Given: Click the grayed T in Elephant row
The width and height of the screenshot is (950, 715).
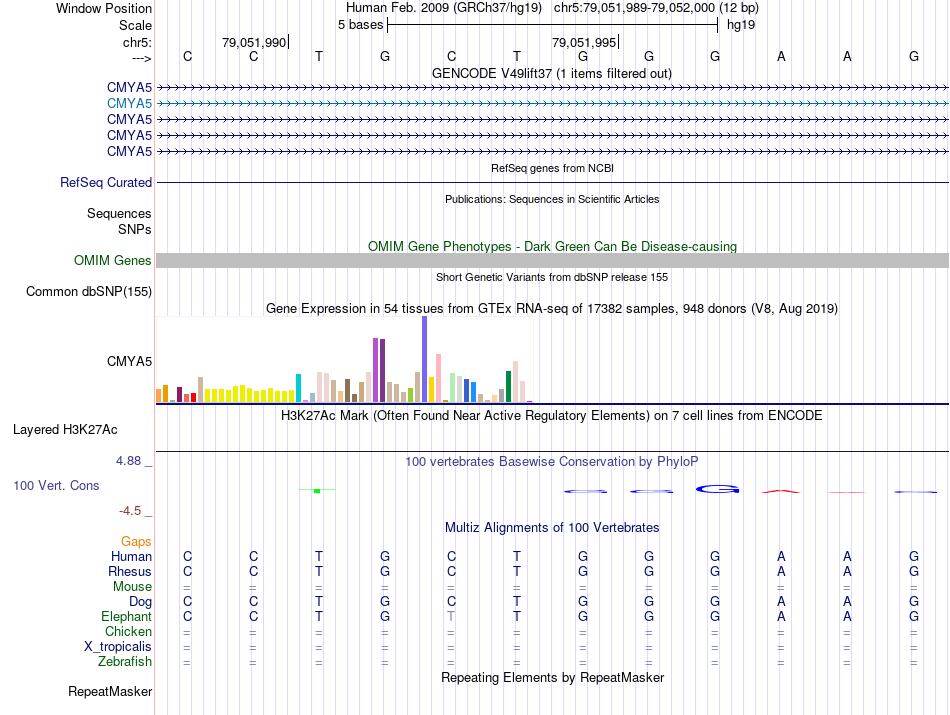Looking at the screenshot, I should [x=451, y=616].
